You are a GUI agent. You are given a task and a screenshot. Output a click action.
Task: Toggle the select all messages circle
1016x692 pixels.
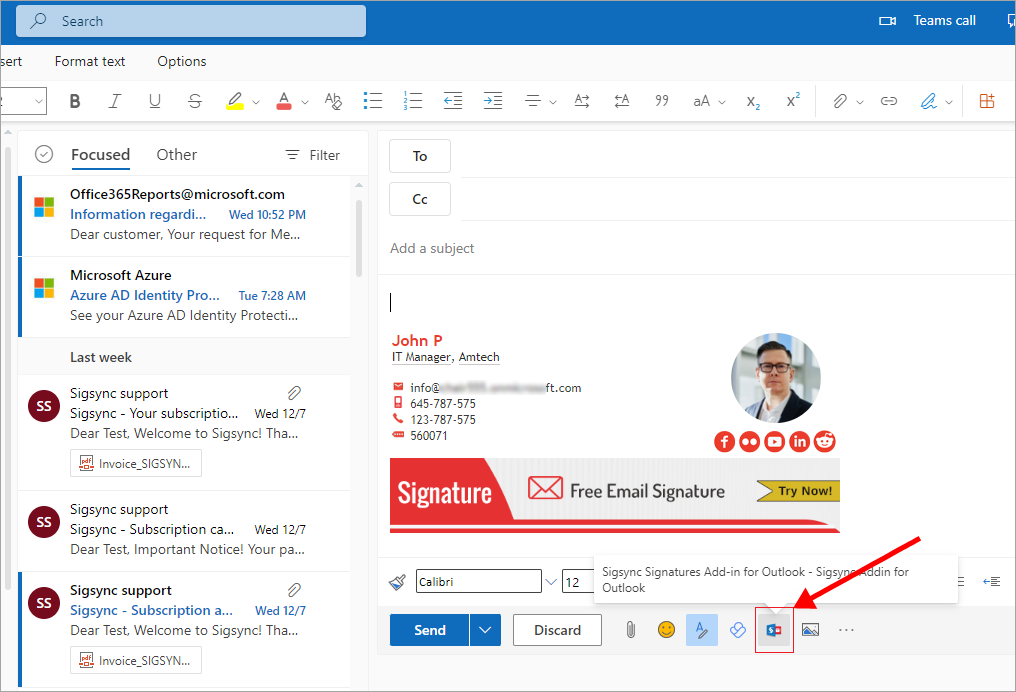click(44, 154)
